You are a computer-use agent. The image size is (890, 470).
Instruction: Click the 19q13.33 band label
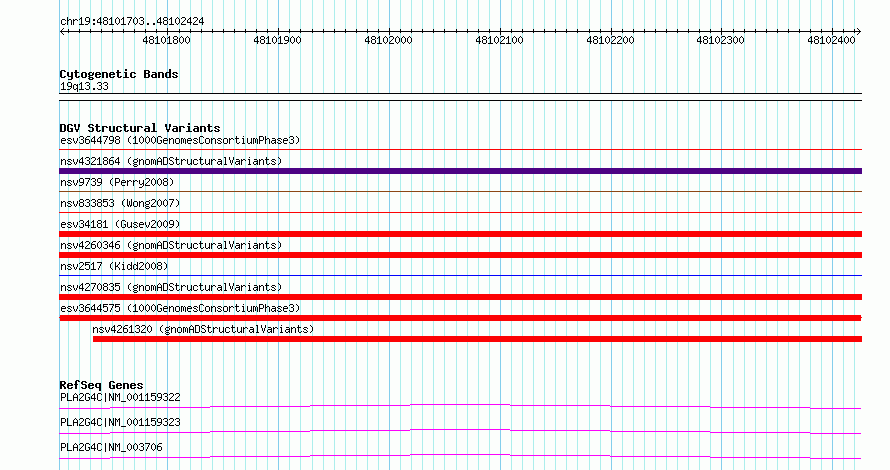(84, 86)
